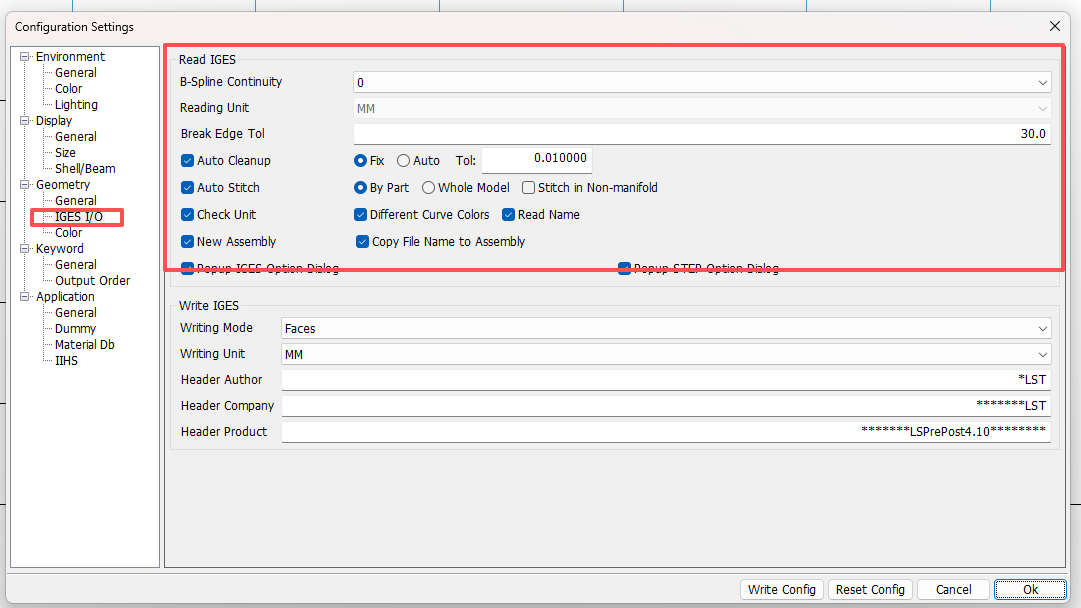Choose the Whole Model stitch option
Viewport: 1081px width, 608px height.
(428, 188)
